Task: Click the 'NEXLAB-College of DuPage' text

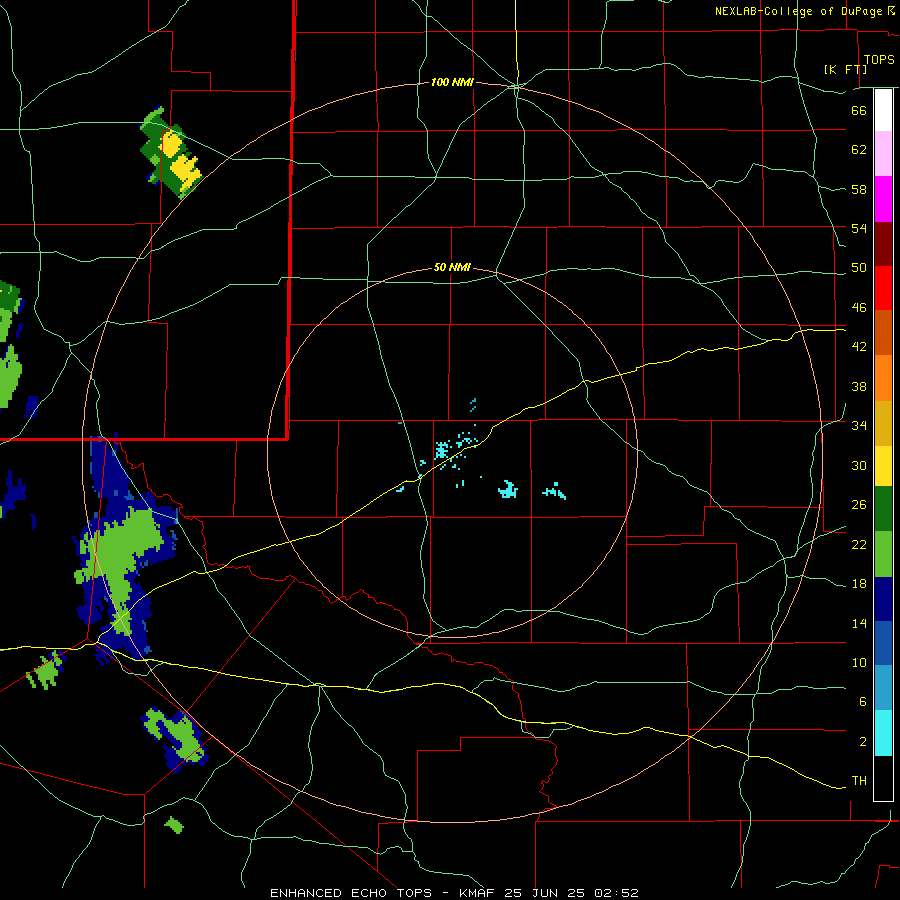Action: coord(799,11)
